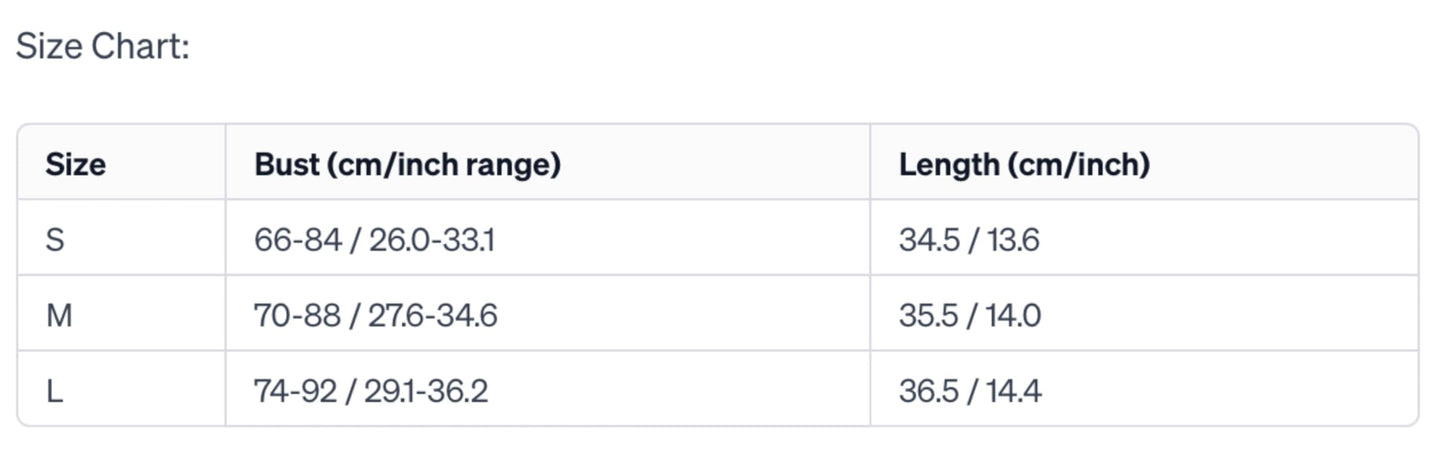
Task: Click the Size Chart heading text
Action: tap(103, 47)
